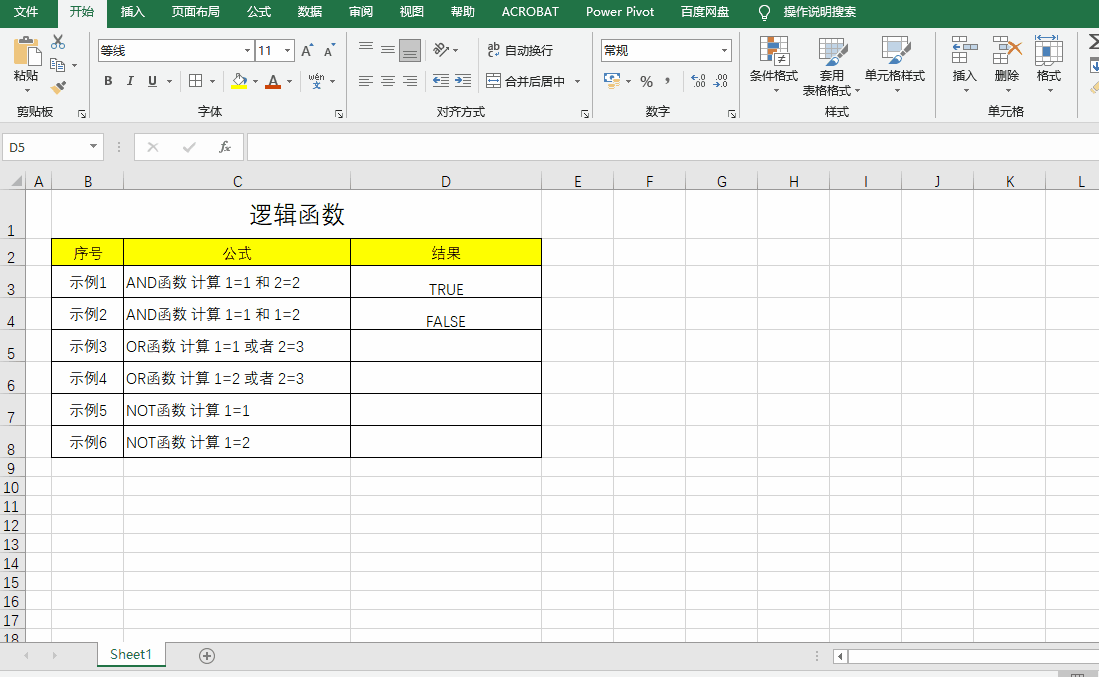Open the 格式 cell format menu

pos(1049,64)
